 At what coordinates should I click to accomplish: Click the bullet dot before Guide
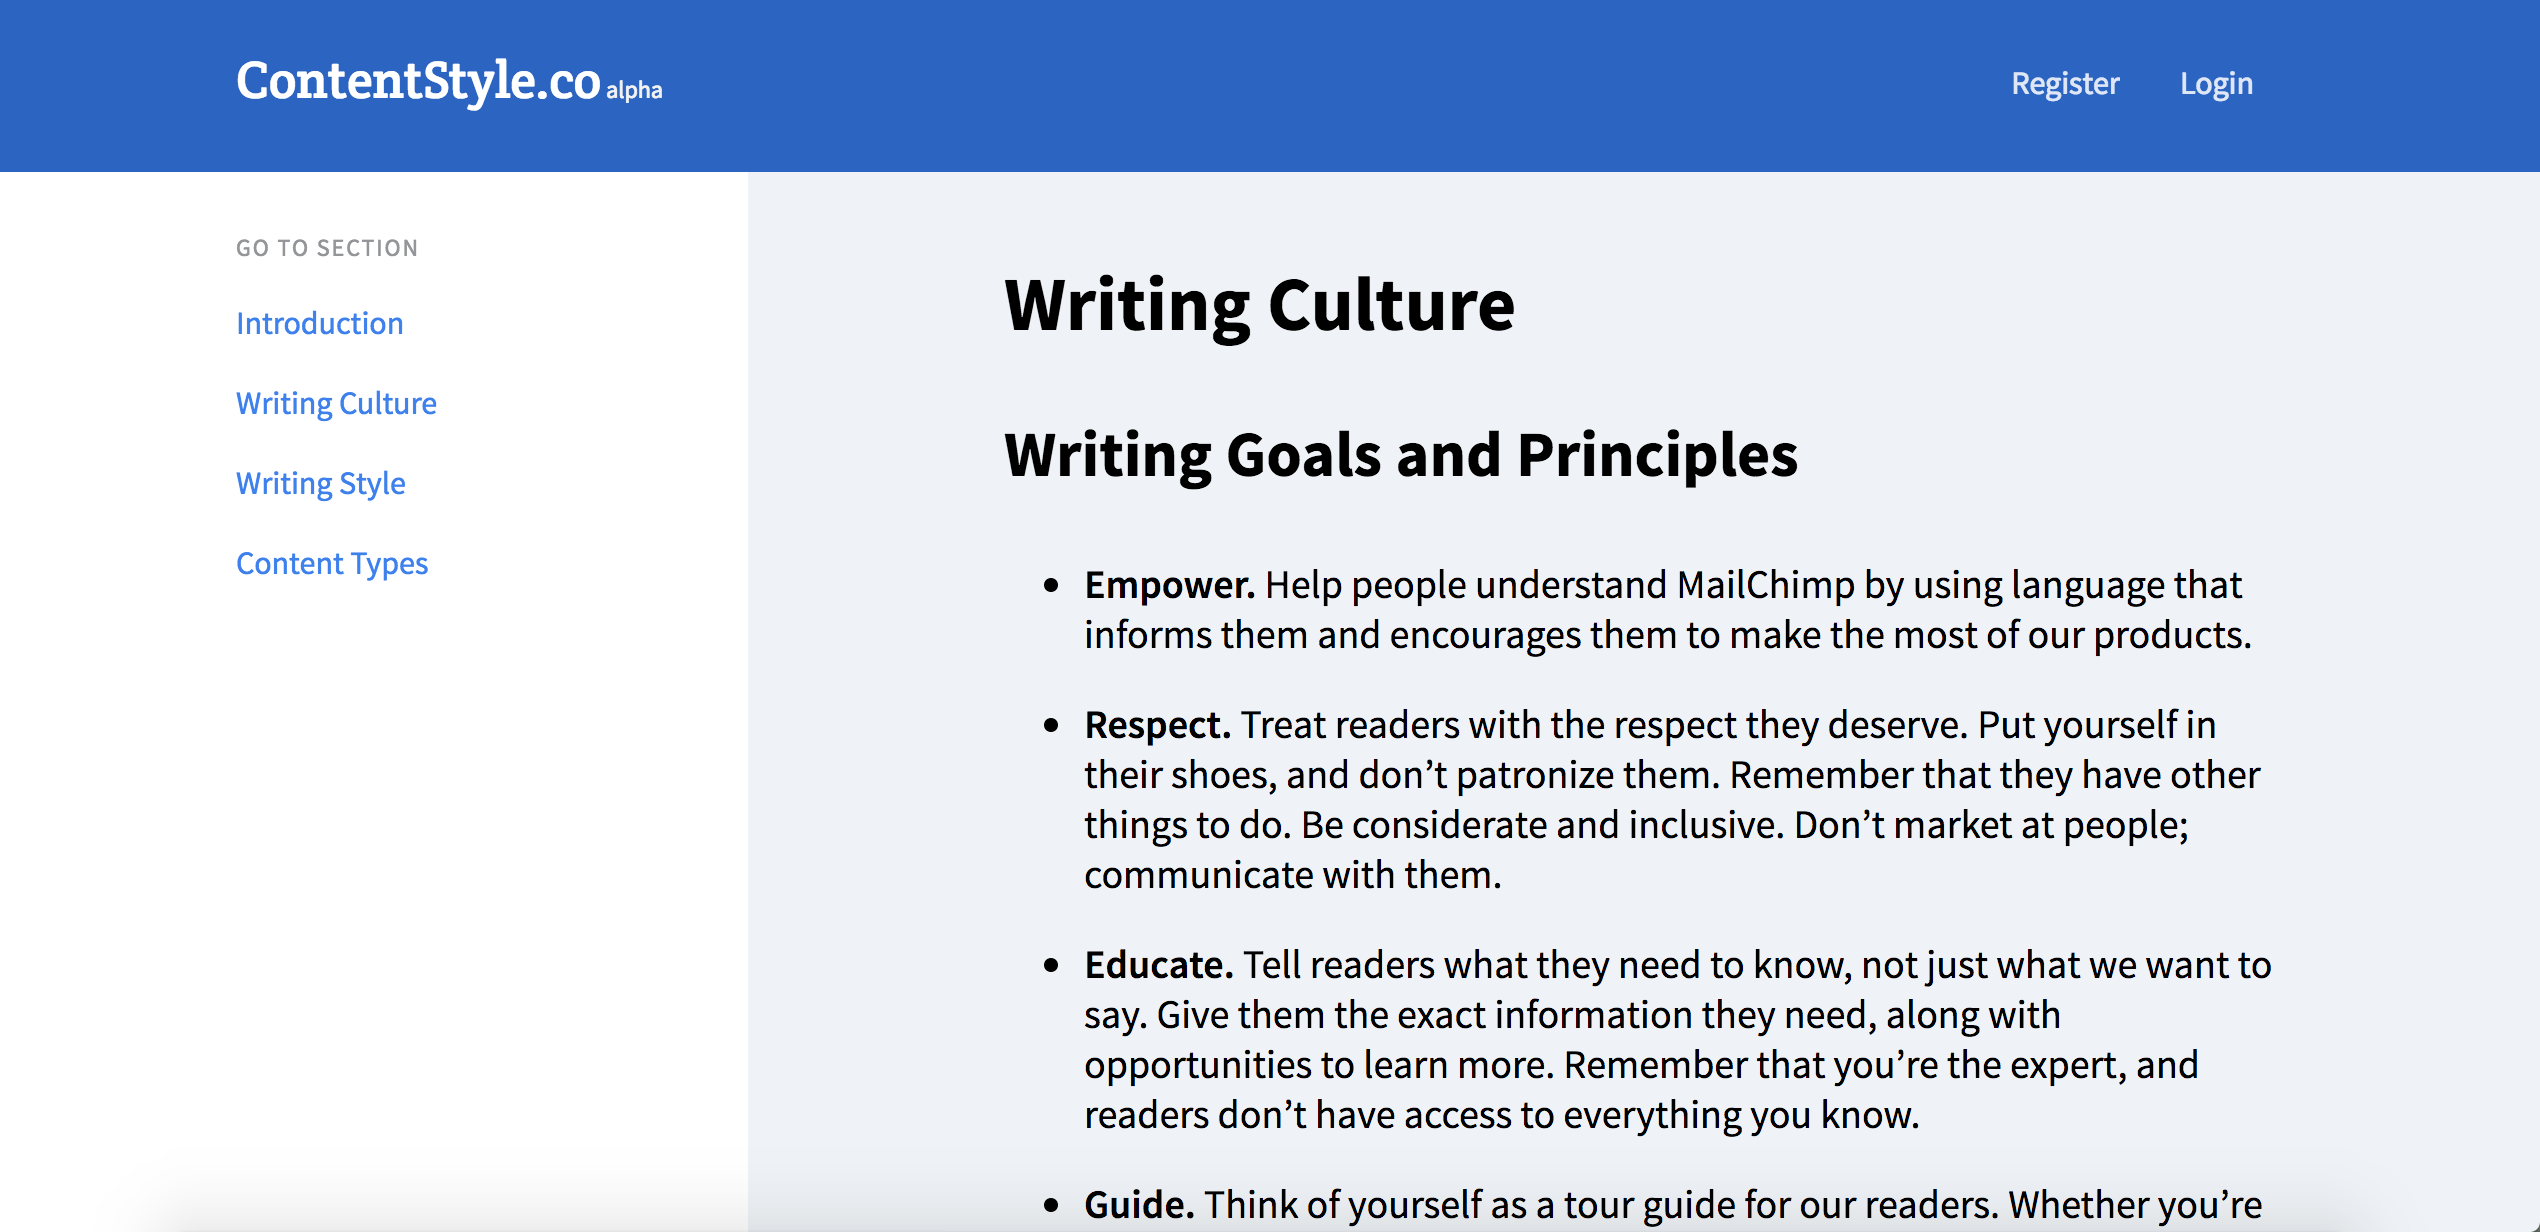coord(1050,1206)
